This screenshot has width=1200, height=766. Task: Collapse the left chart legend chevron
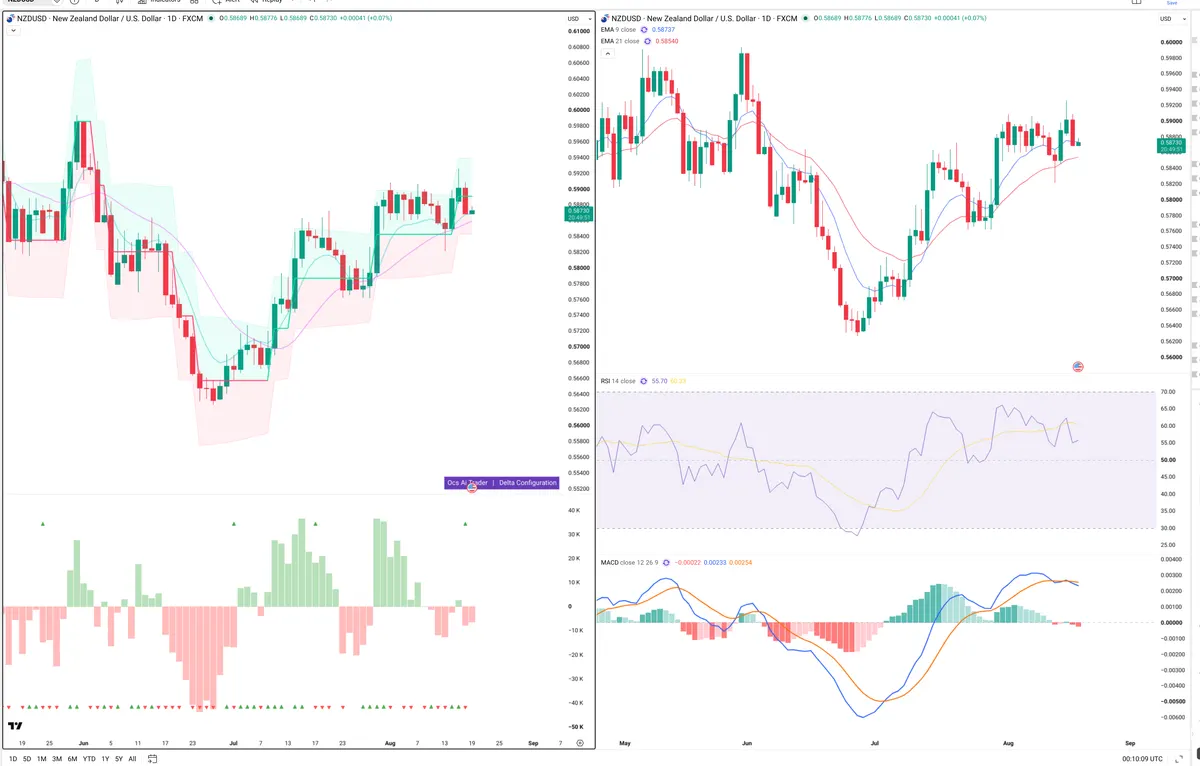pos(13,31)
